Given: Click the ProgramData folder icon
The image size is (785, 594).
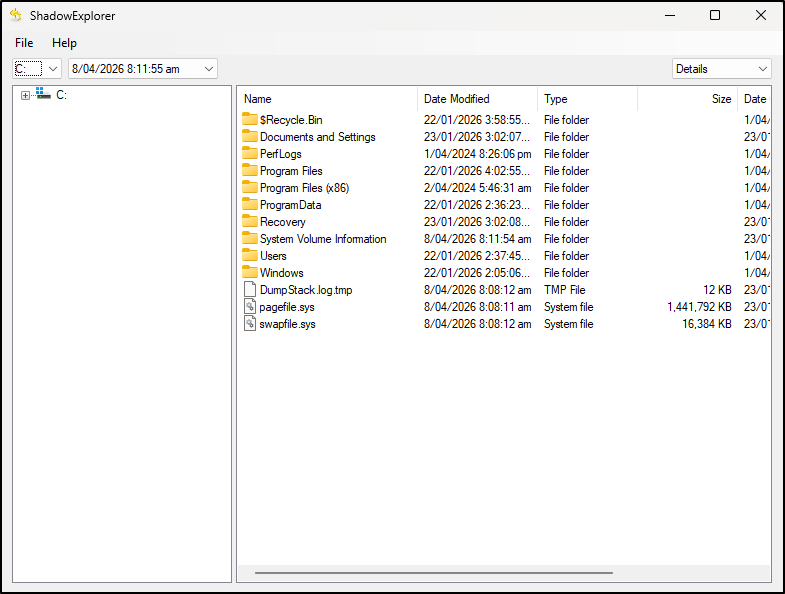Looking at the screenshot, I should pos(250,204).
